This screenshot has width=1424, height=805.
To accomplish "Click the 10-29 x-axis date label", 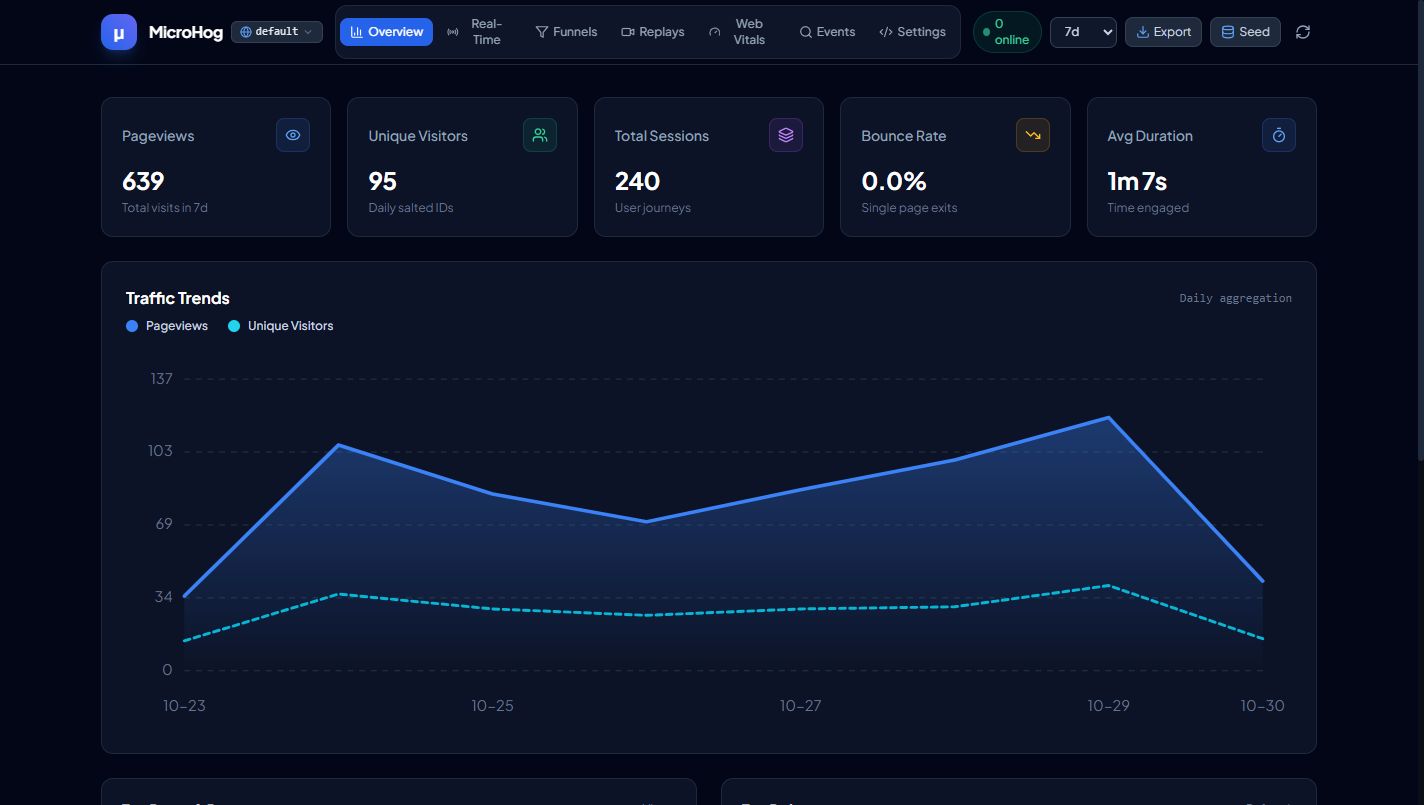I will [1108, 705].
